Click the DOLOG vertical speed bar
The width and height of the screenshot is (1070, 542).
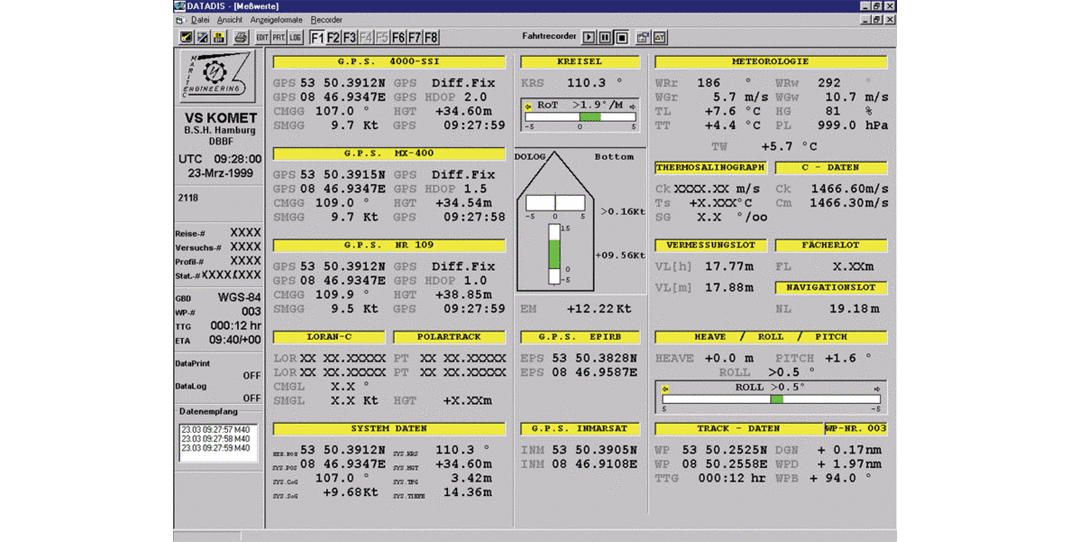click(555, 254)
